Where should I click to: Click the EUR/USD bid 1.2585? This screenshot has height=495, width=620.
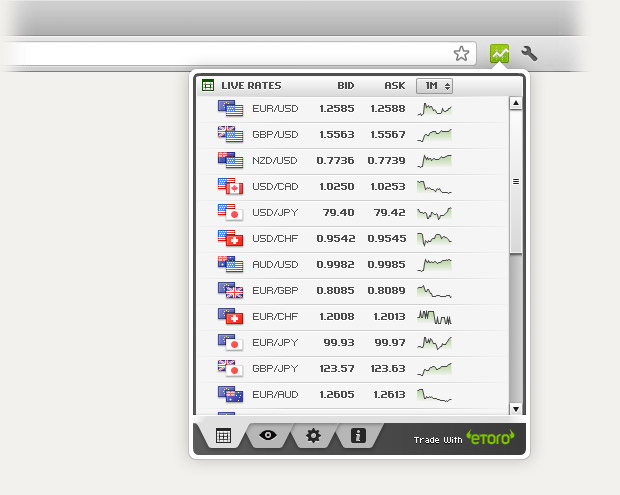click(x=336, y=109)
